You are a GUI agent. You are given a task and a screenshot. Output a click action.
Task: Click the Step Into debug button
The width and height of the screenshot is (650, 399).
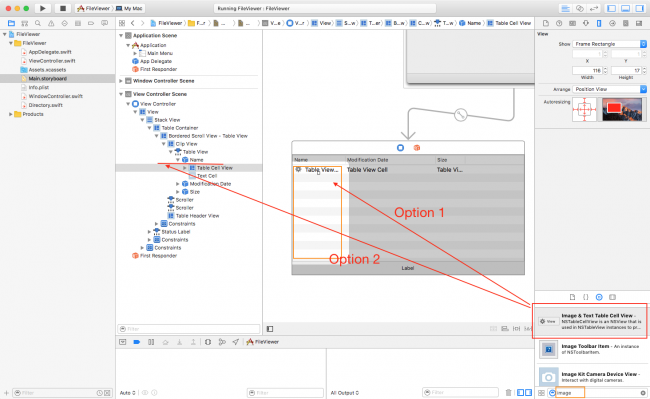click(179, 342)
